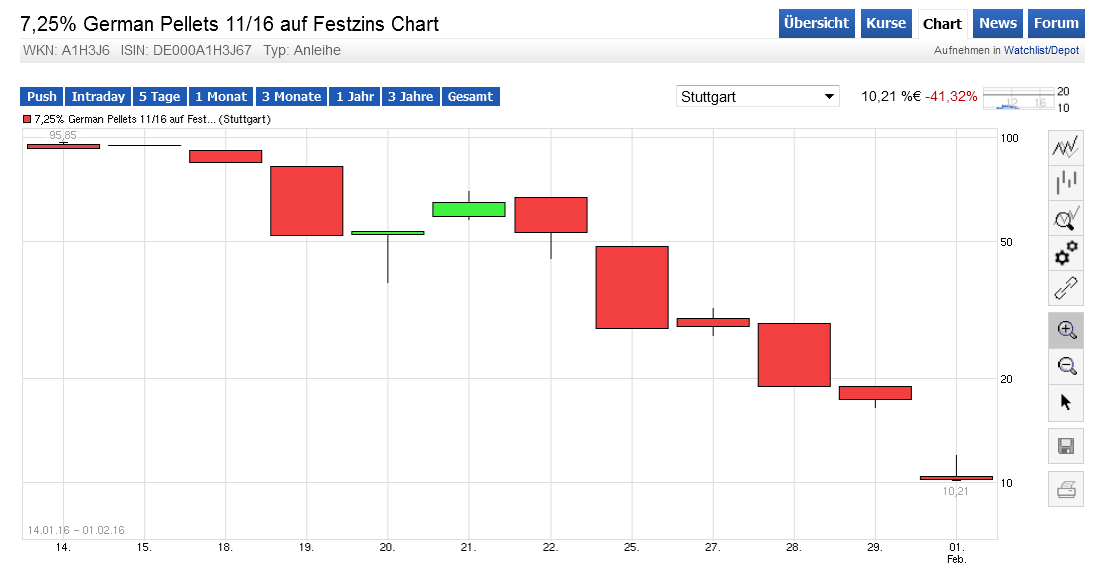Select the arrow pointer tool
This screenshot has width=1101, height=565.
click(x=1065, y=402)
